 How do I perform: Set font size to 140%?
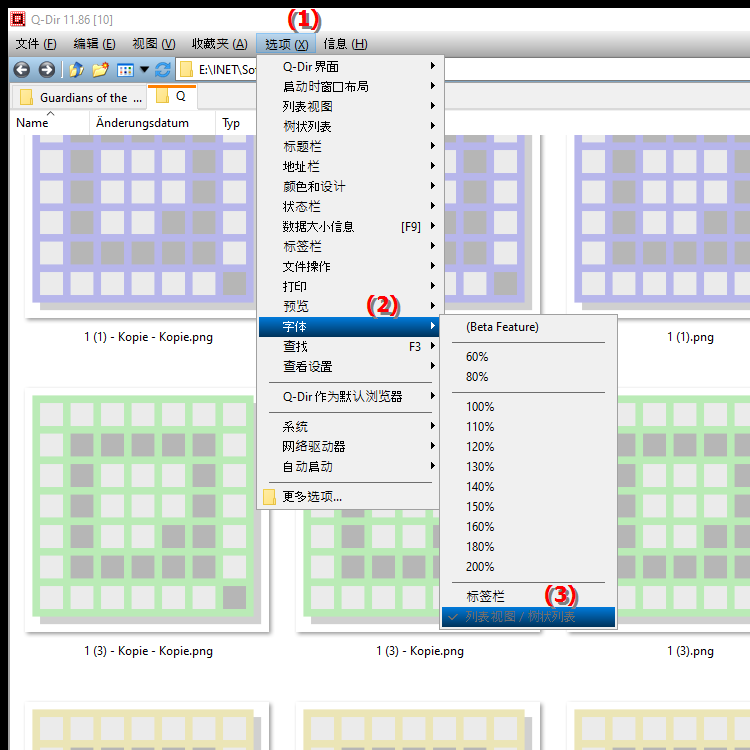[x=529, y=487]
